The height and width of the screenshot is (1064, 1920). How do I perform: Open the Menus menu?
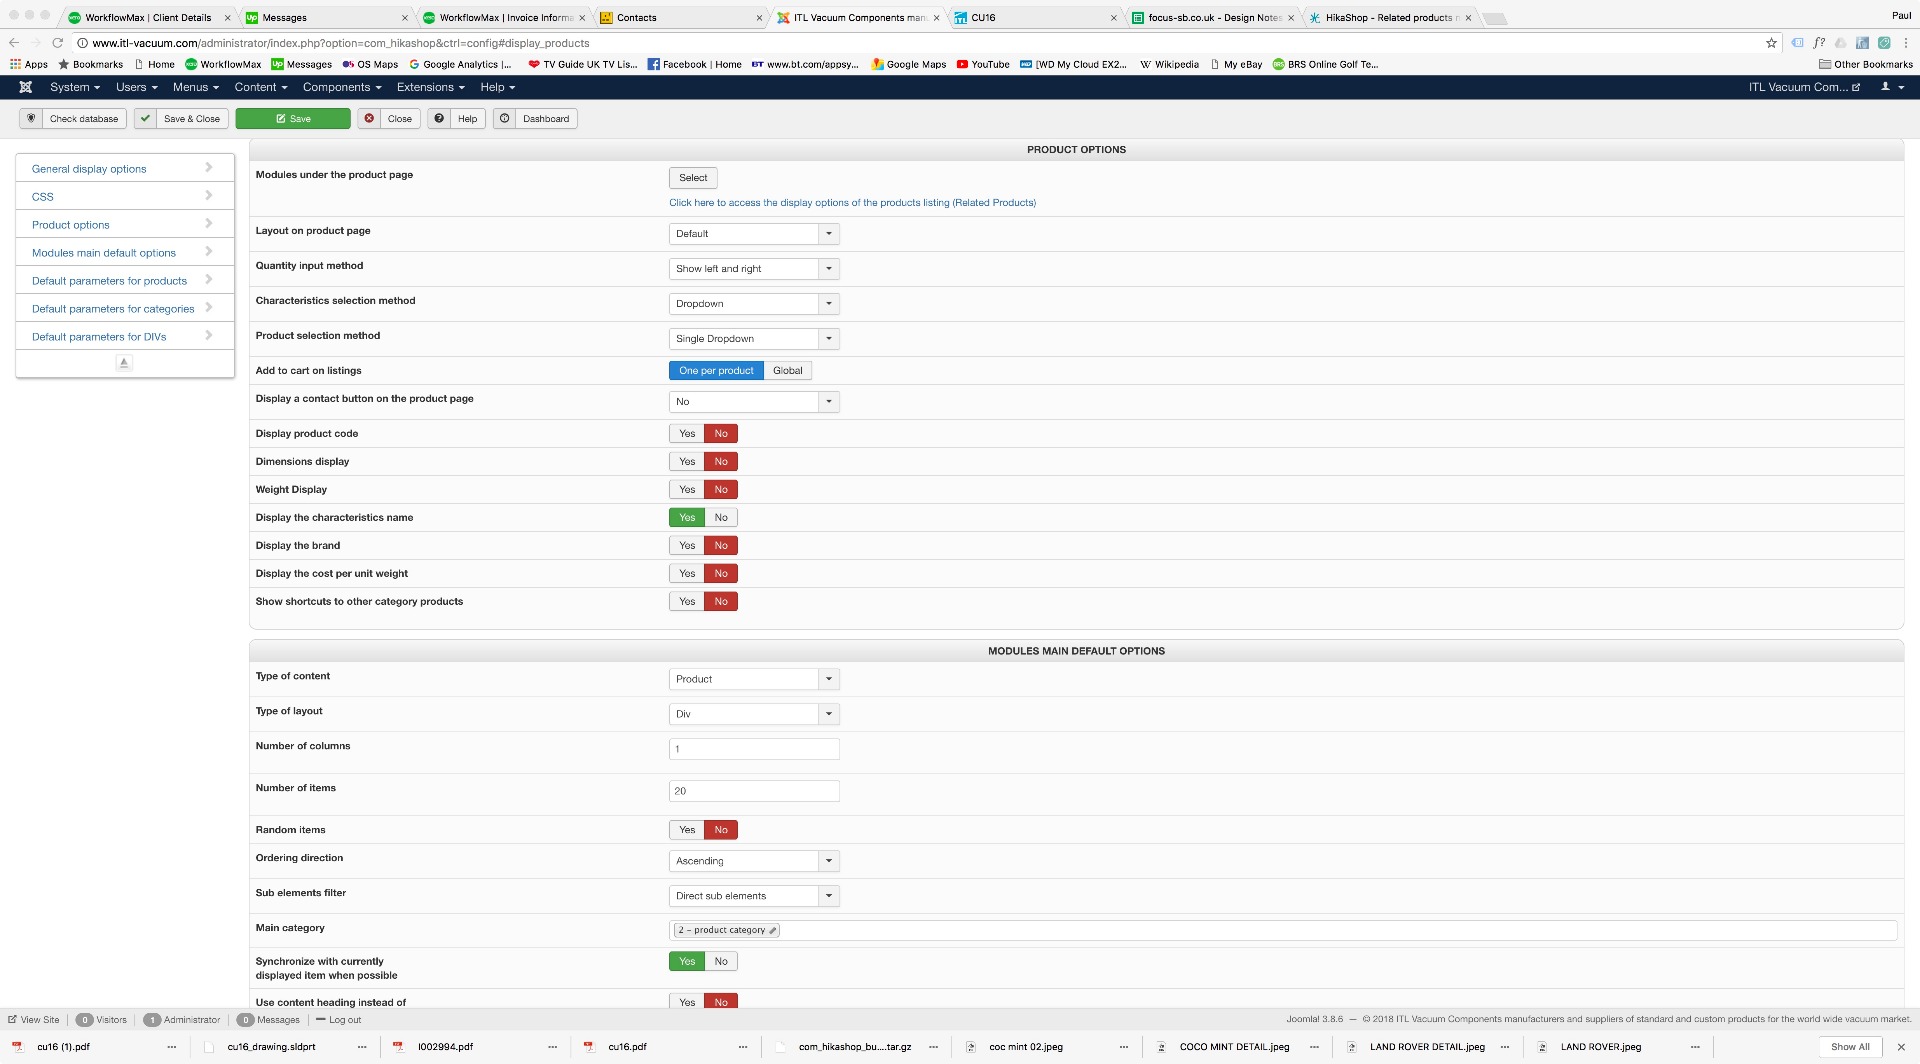pyautogui.click(x=196, y=87)
